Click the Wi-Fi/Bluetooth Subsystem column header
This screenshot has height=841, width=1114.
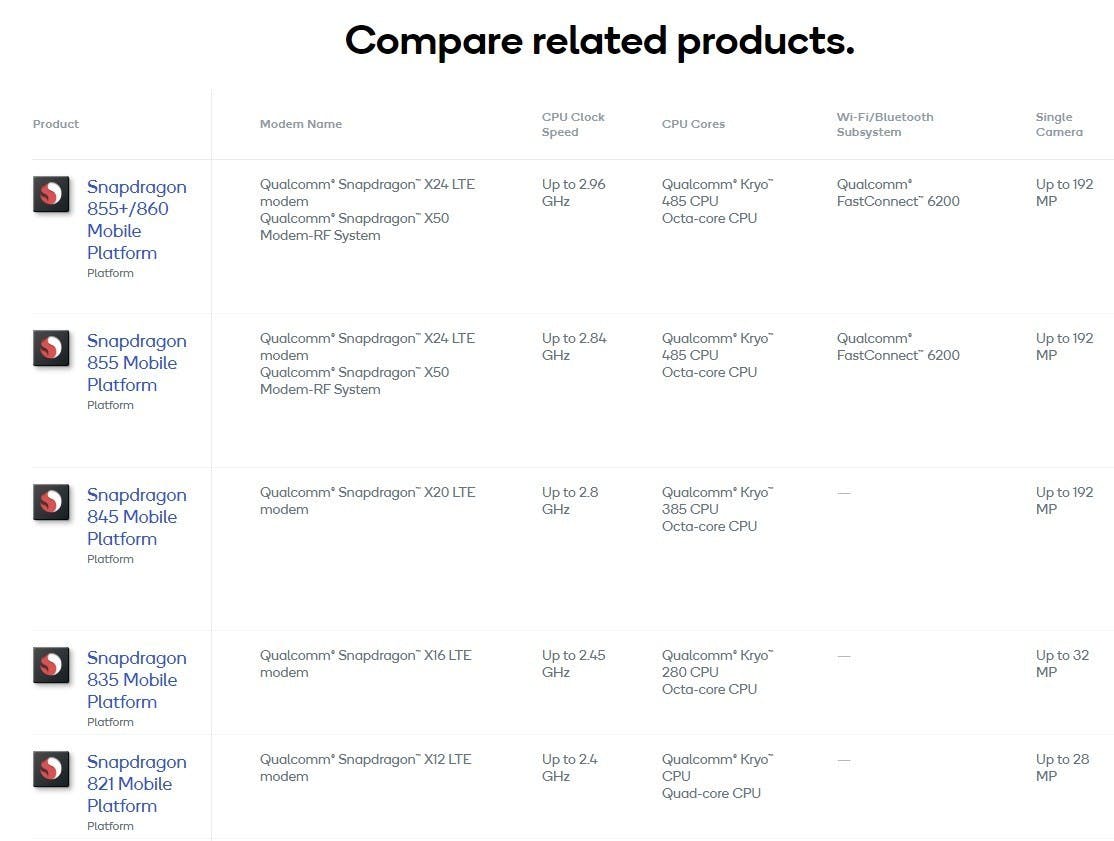[x=884, y=124]
